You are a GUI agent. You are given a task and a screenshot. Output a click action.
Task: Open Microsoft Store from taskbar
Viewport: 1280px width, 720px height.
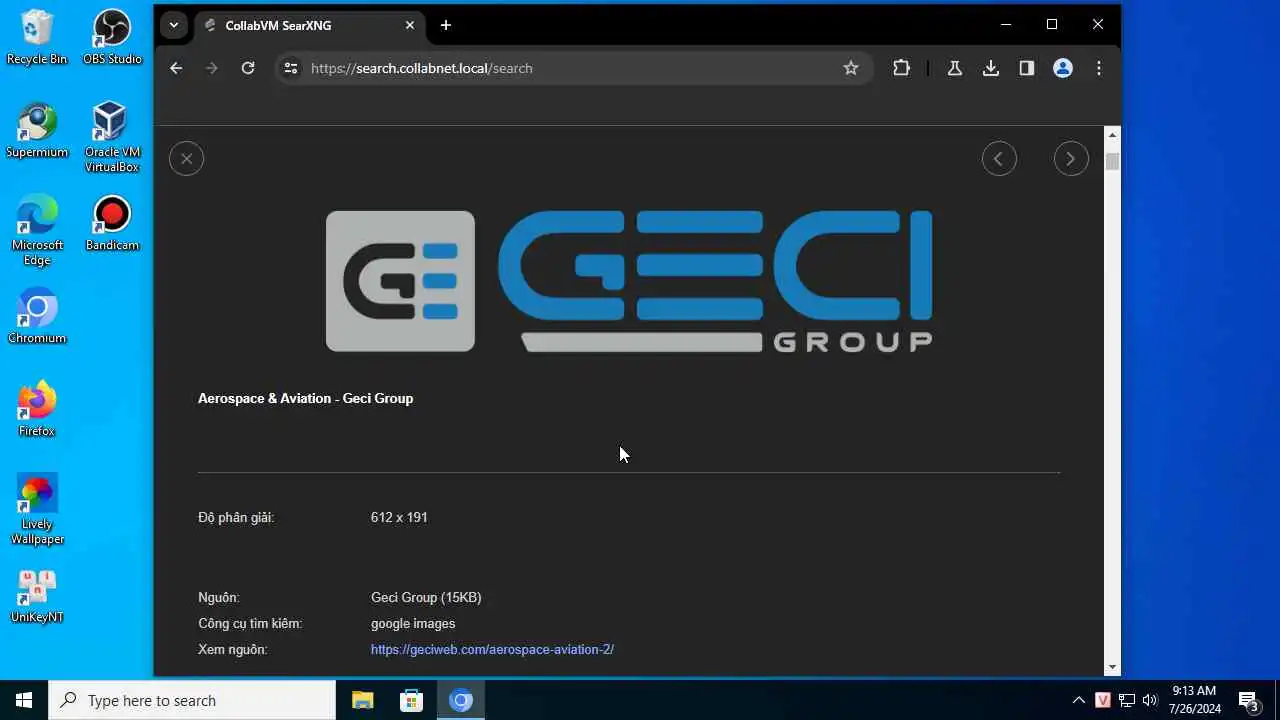pyautogui.click(x=411, y=700)
